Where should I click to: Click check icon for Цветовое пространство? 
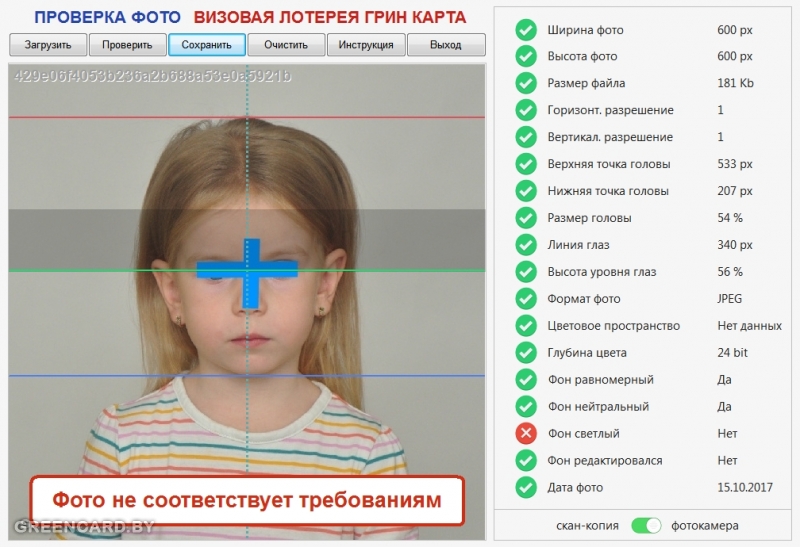[526, 326]
